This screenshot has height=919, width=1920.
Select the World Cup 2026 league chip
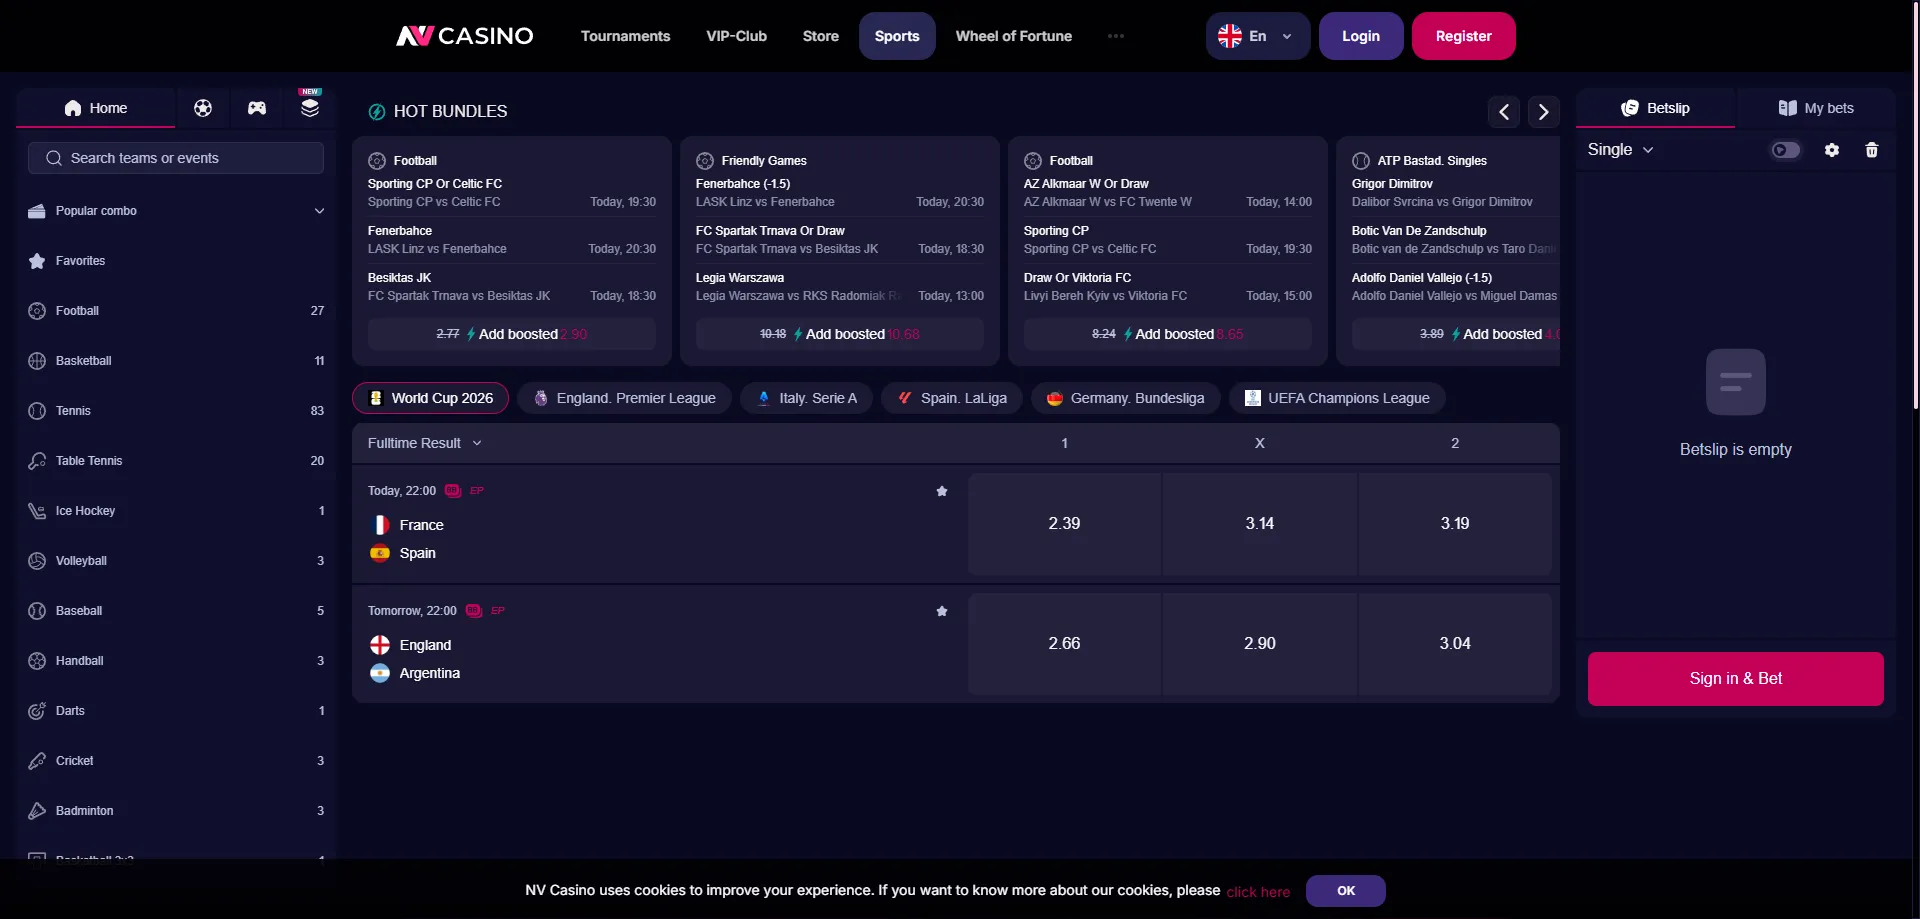tap(430, 398)
